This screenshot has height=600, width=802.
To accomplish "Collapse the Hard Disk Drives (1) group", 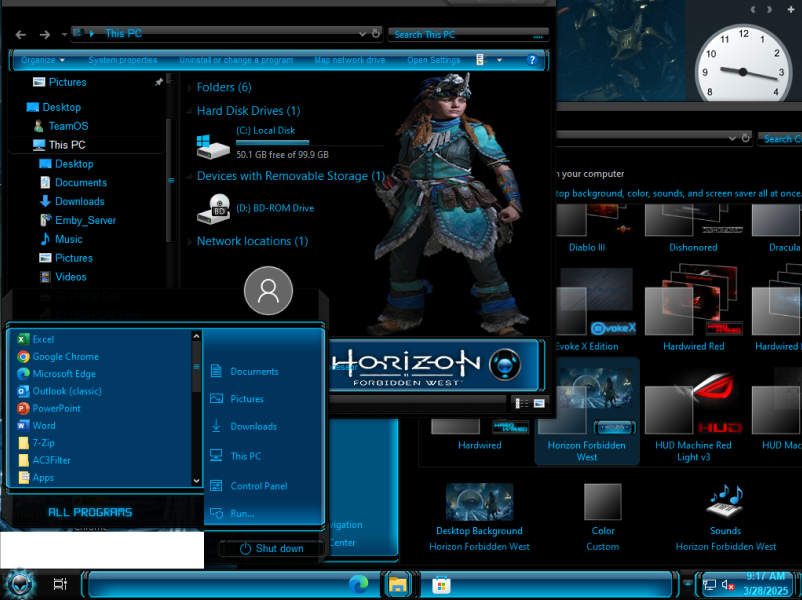I will pos(190,111).
